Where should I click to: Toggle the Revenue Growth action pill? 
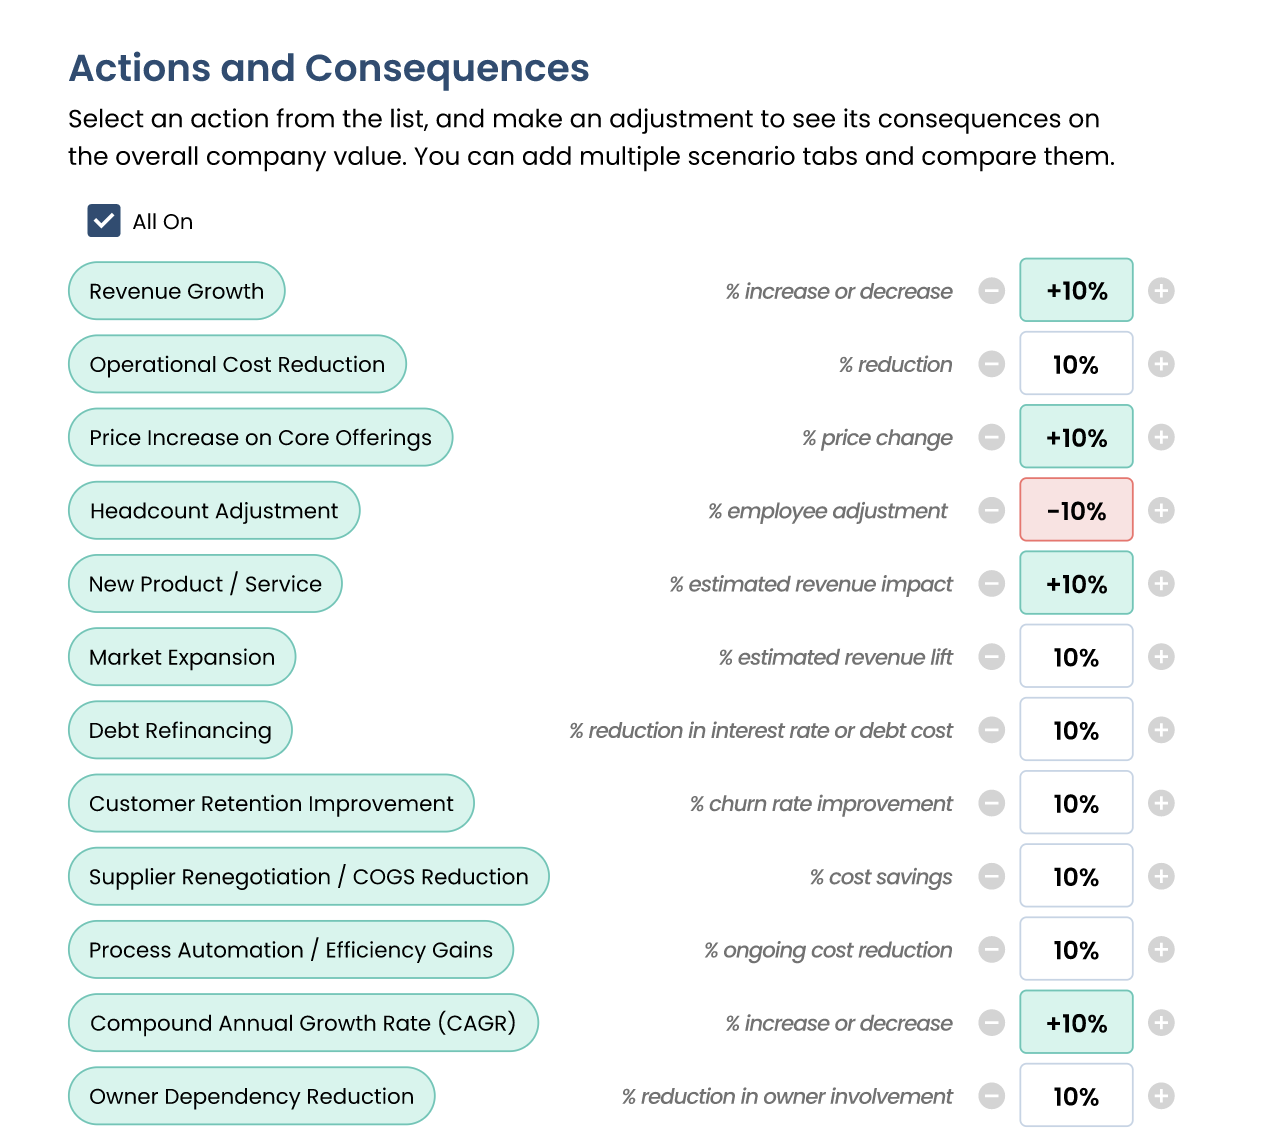pos(177,291)
